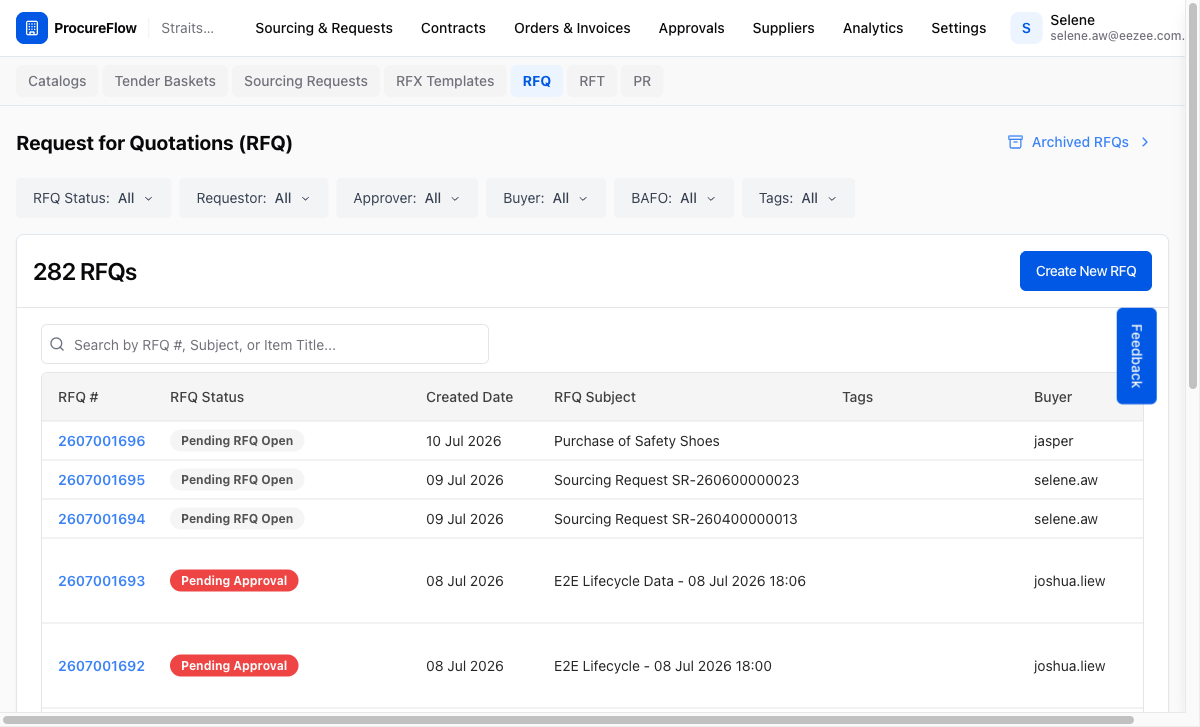1200x727 pixels.
Task: Click the horizontal page scrollbar
Action: (x=570, y=720)
